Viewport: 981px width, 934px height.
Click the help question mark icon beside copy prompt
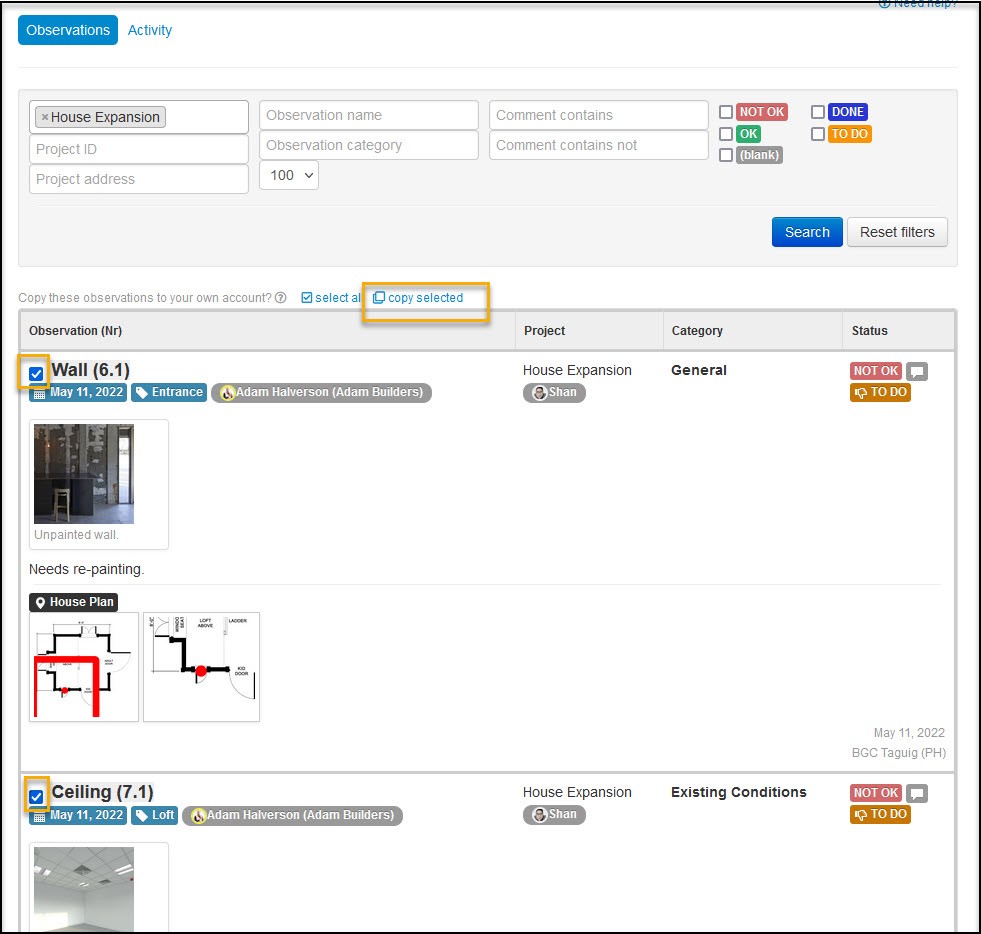click(x=281, y=298)
